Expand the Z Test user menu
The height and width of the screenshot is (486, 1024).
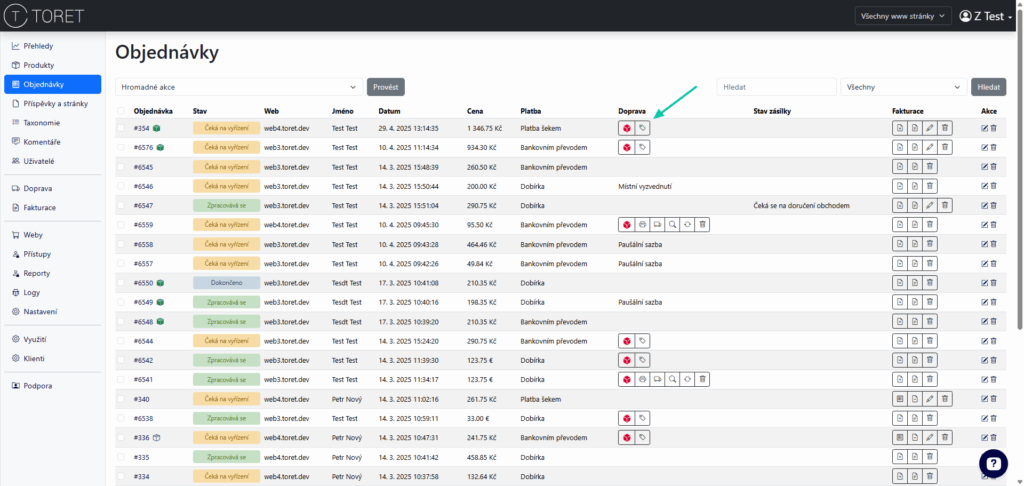coord(986,16)
